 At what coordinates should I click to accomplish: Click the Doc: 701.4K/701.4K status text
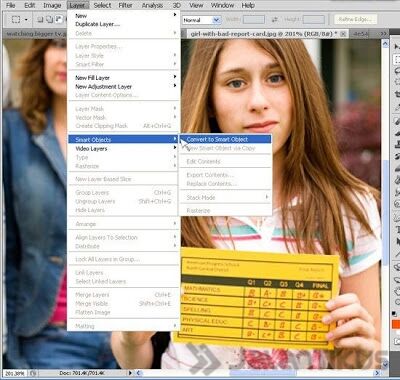point(82,373)
